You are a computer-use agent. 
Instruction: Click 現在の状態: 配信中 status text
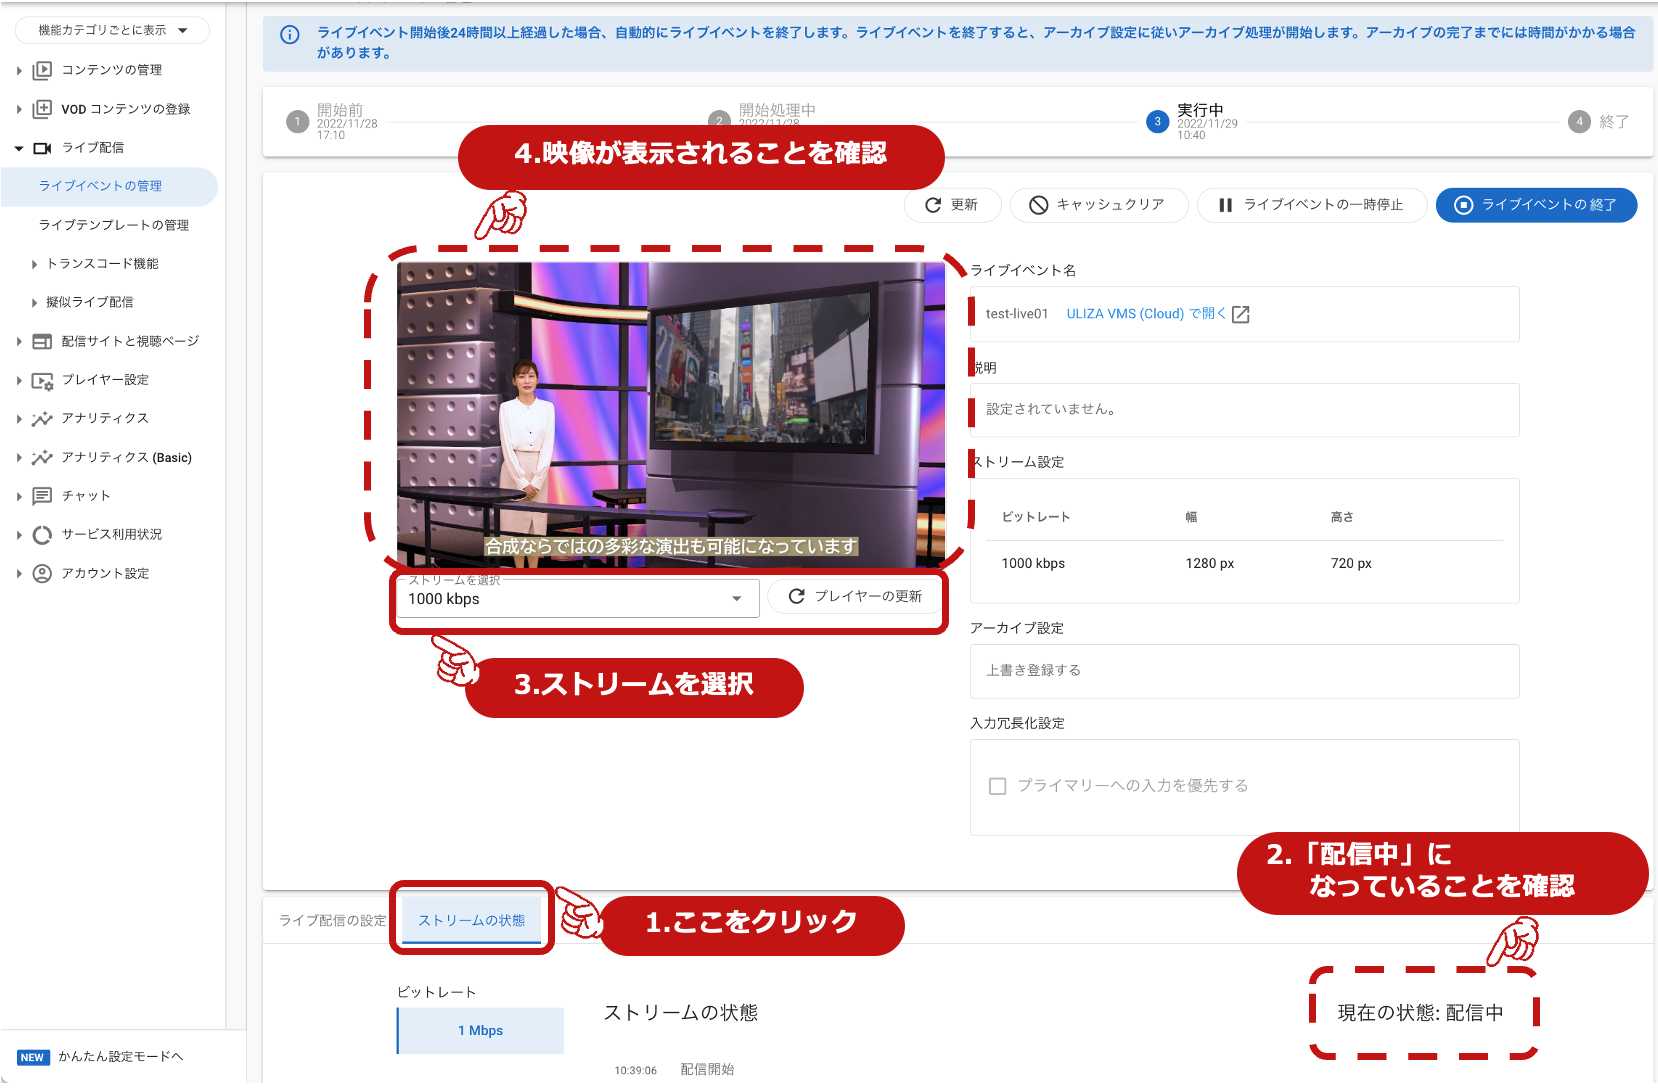pos(1420,1013)
